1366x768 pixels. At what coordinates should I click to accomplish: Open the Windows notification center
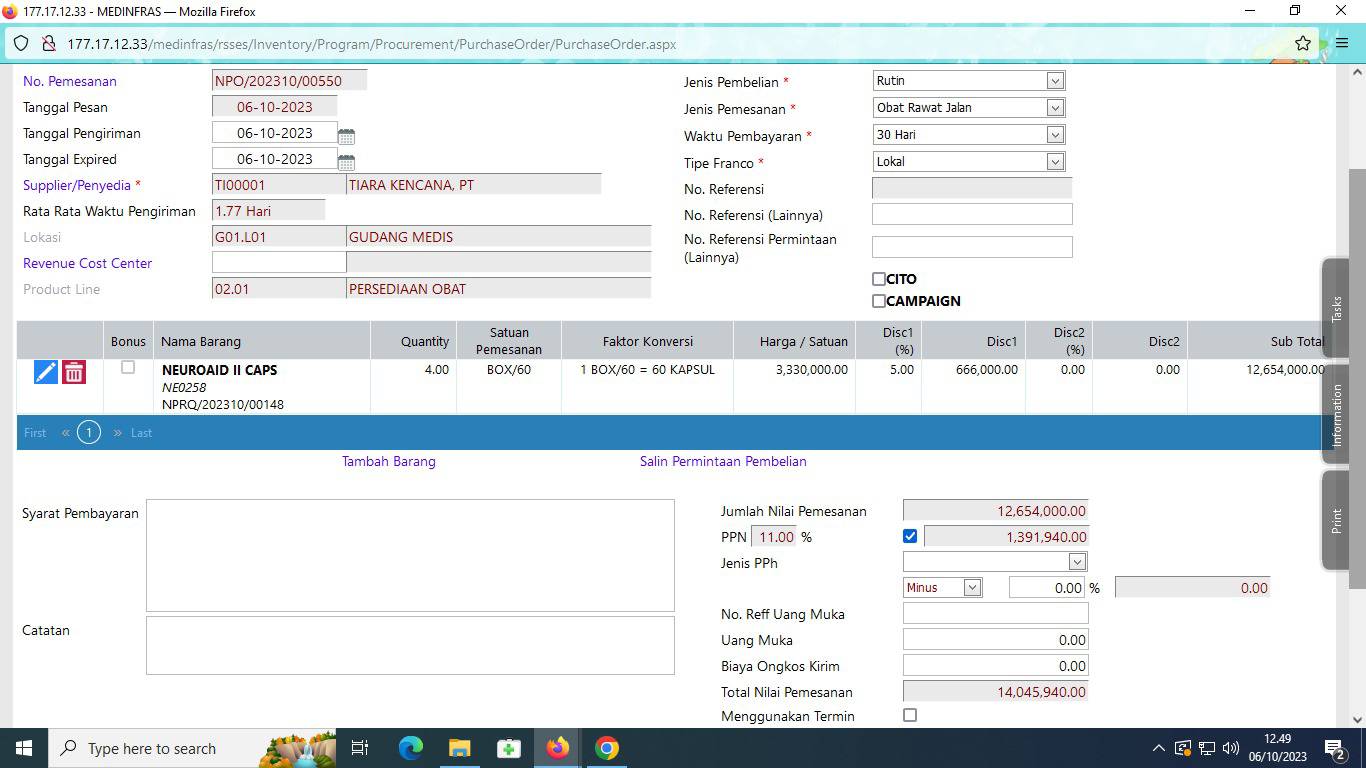[1335, 748]
